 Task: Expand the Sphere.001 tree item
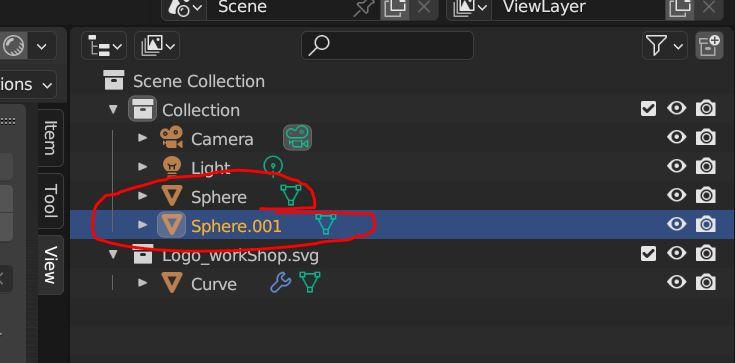(x=142, y=225)
